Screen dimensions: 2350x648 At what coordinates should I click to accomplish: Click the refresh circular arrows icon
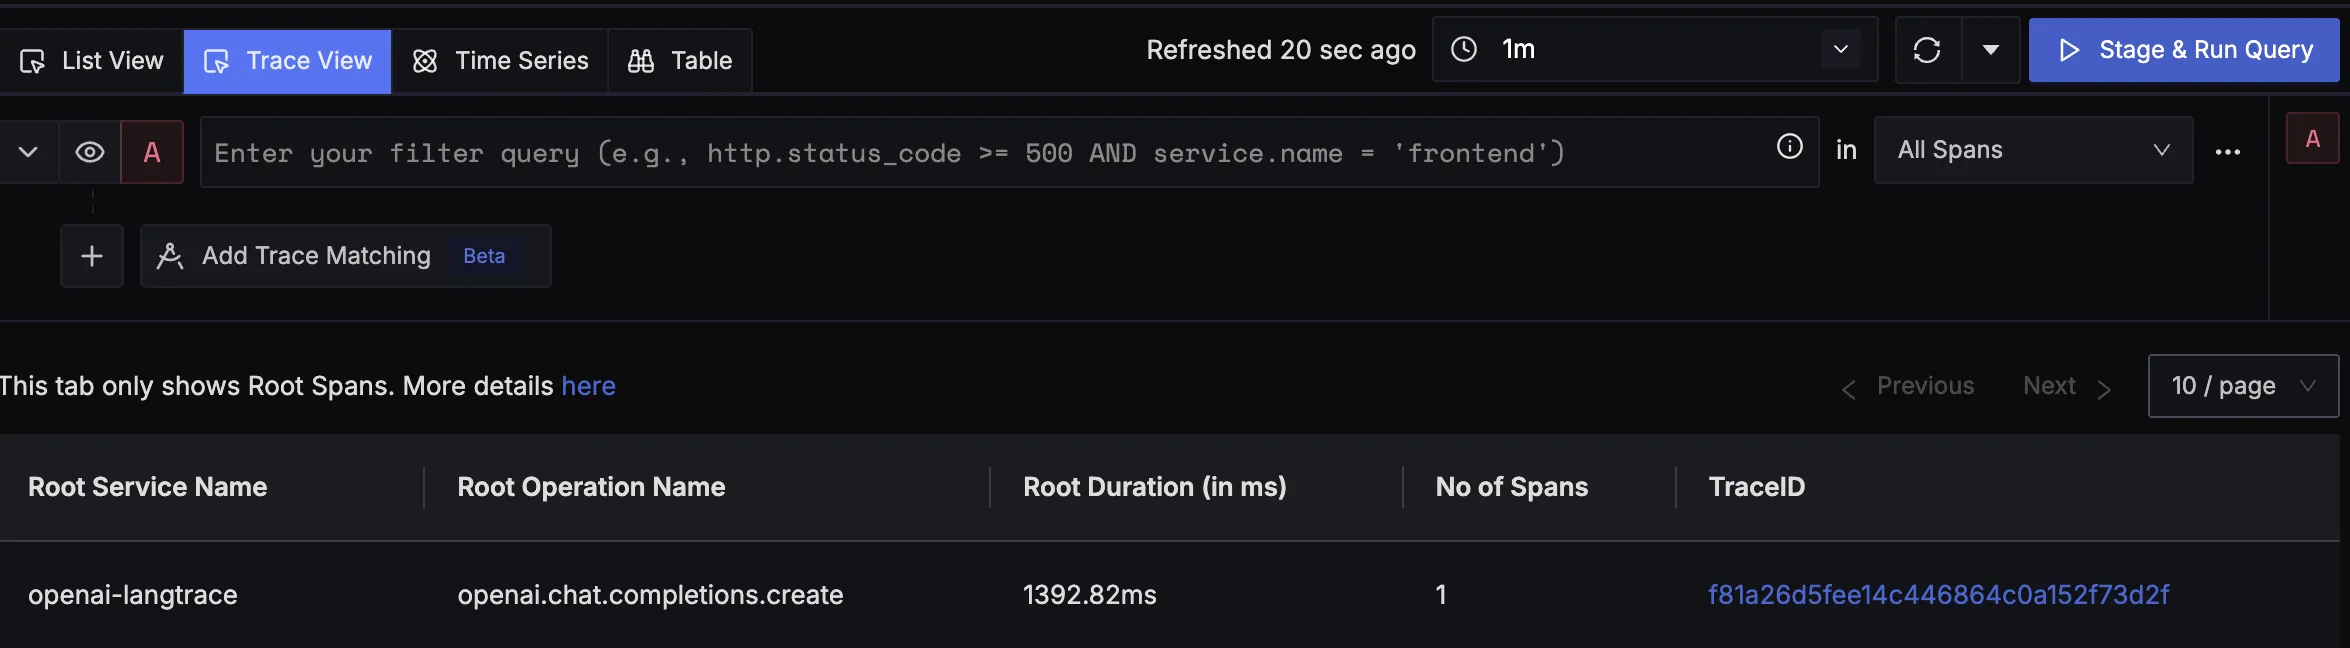1927,50
